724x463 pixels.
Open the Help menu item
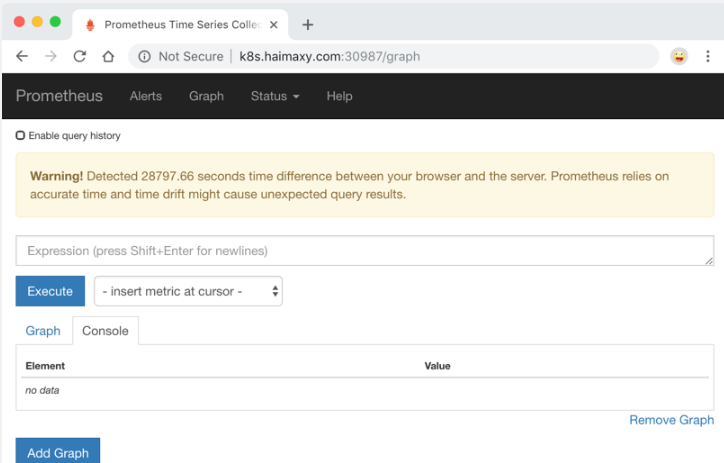(339, 96)
